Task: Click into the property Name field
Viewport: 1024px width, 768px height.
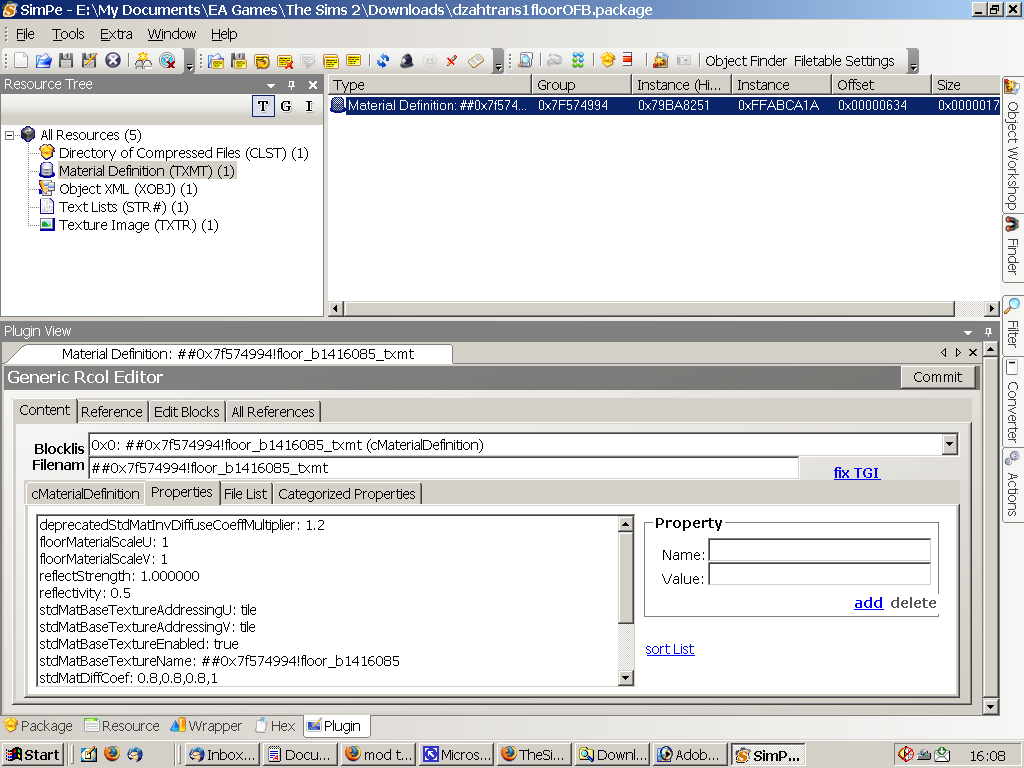Action: click(820, 551)
